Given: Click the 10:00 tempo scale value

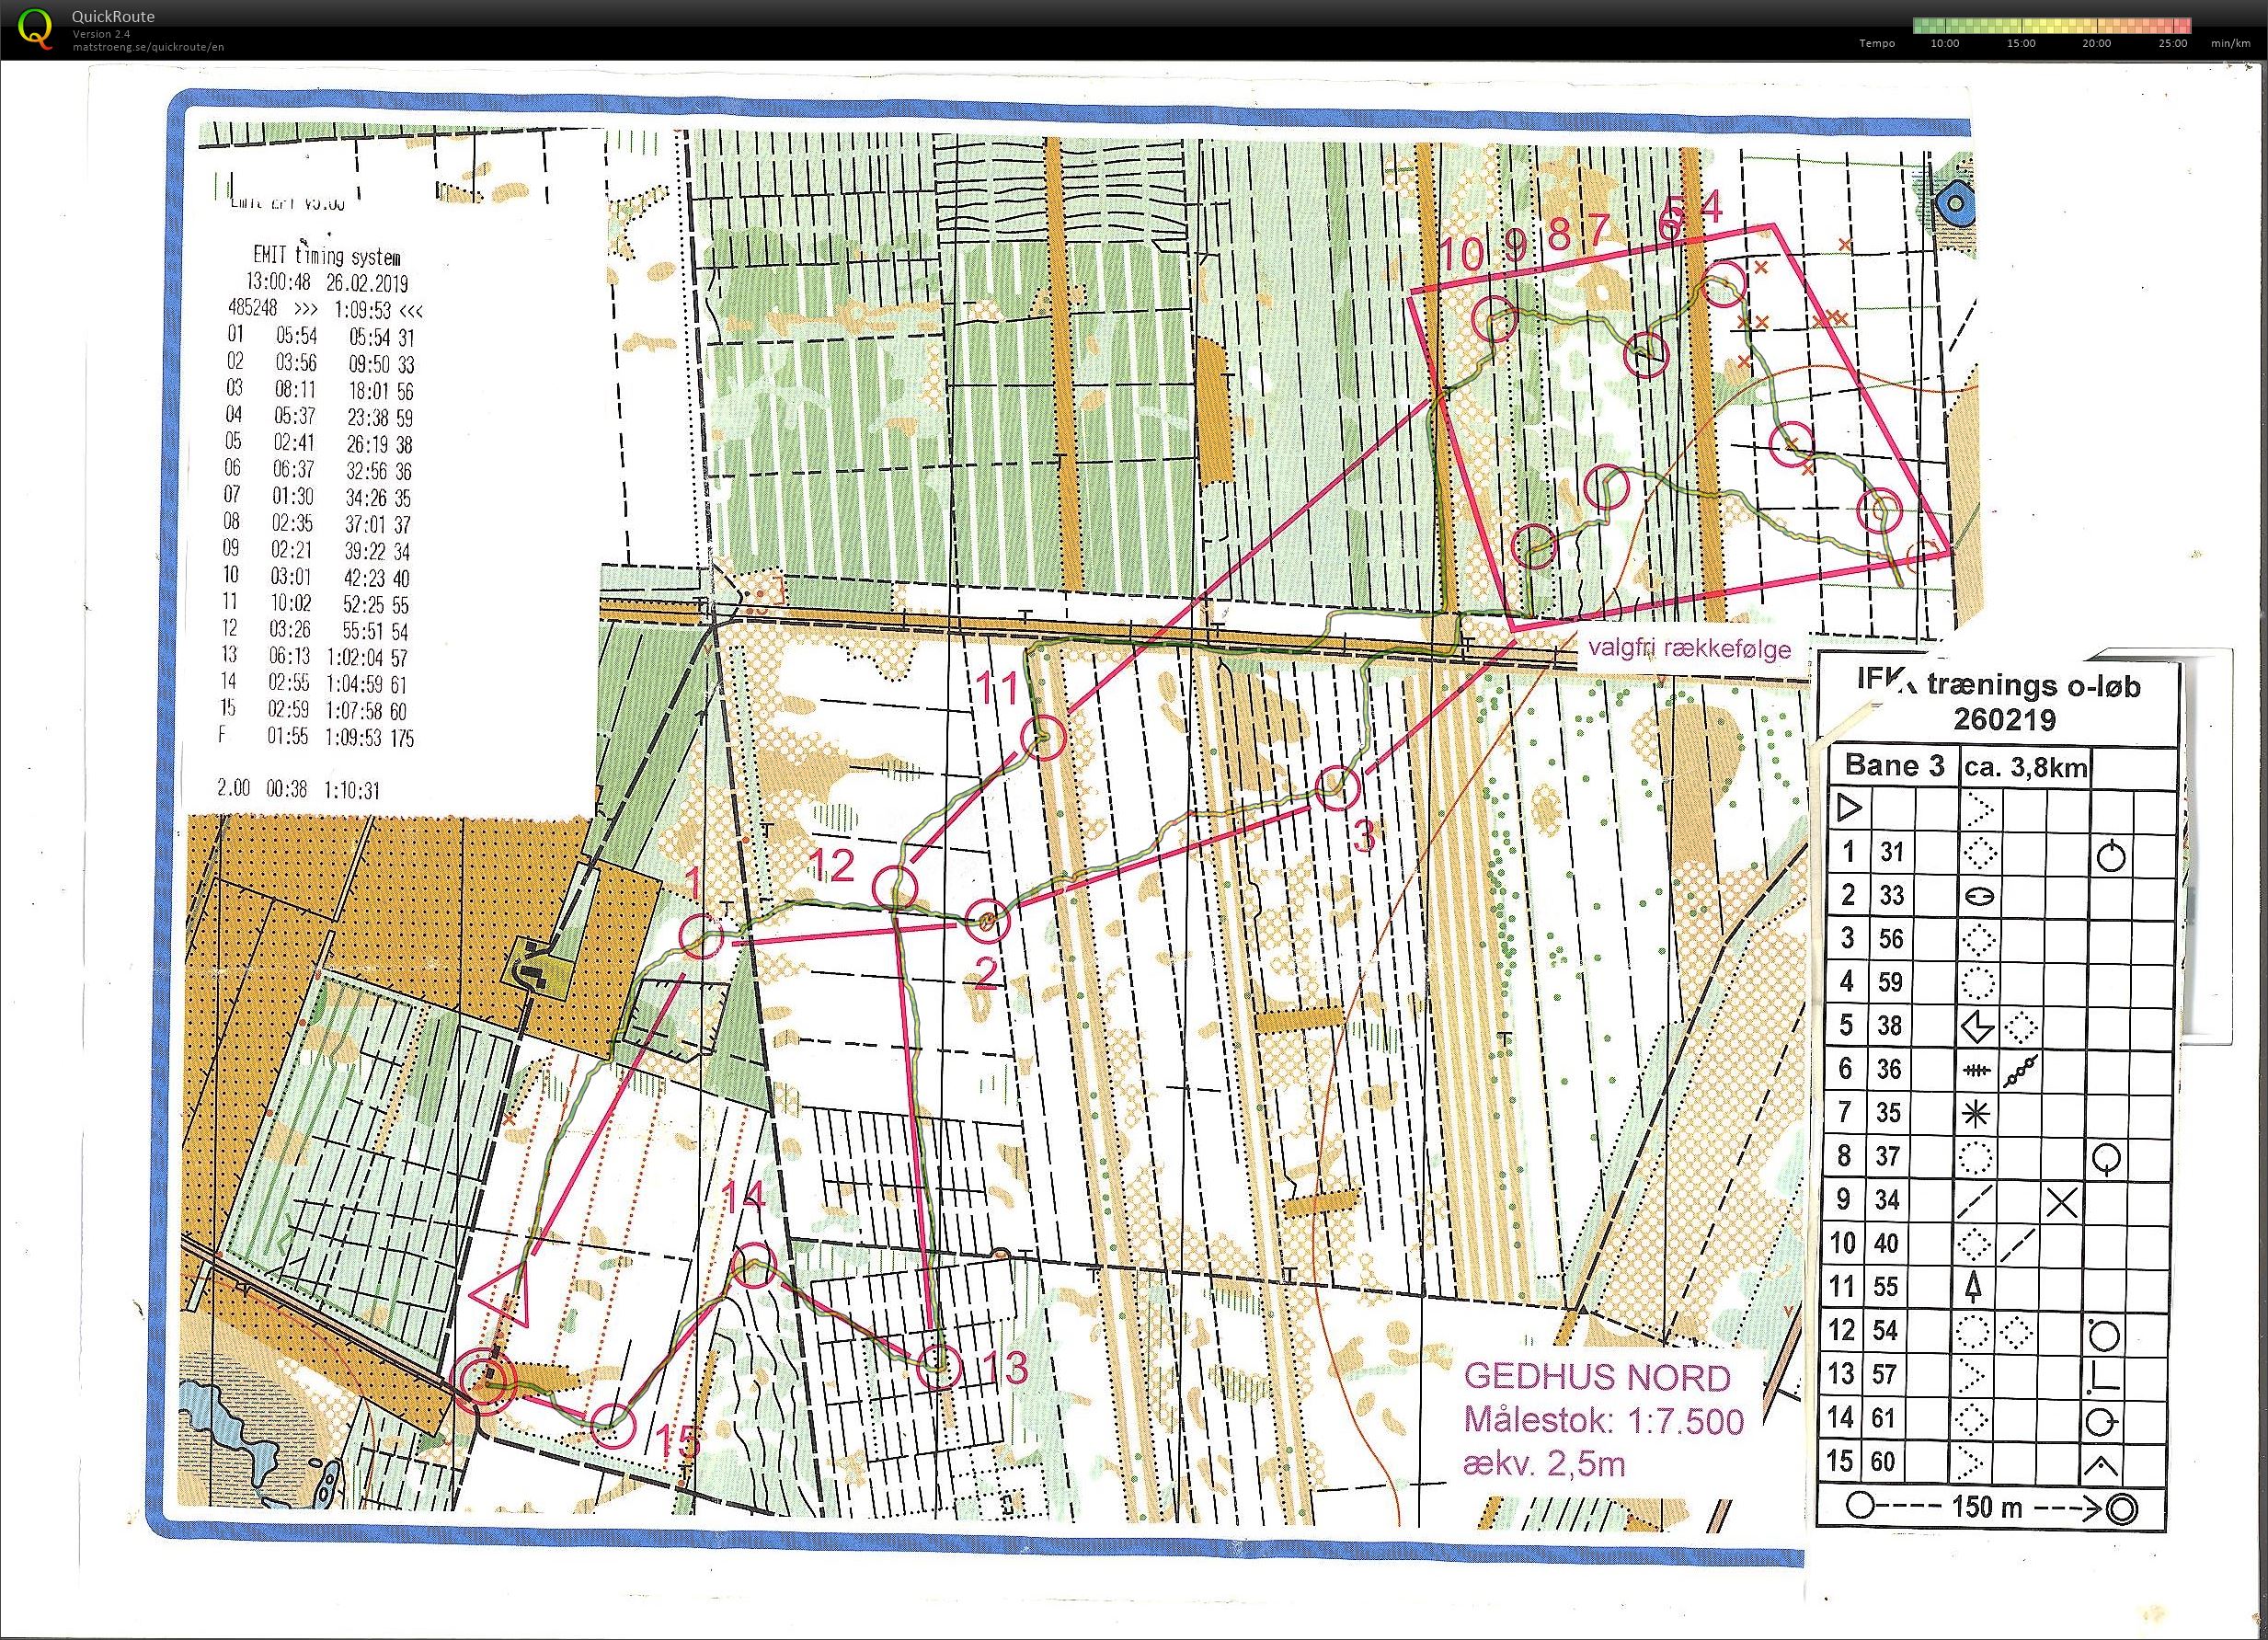Looking at the screenshot, I should tap(1945, 44).
